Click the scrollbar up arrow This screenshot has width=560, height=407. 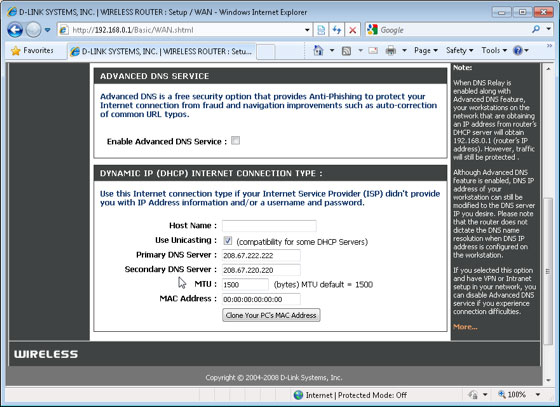click(548, 68)
